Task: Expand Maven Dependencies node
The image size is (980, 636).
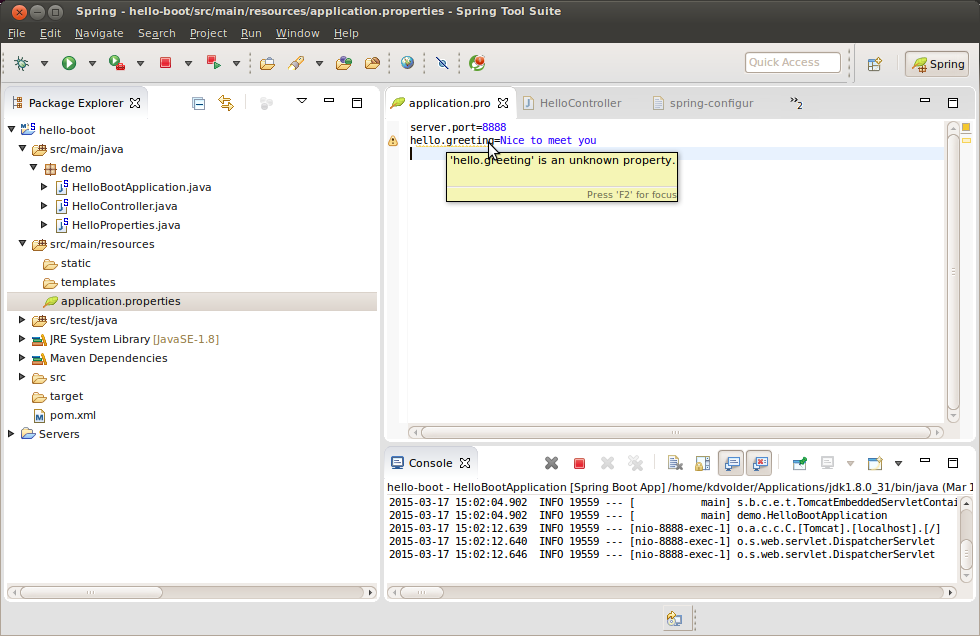Action: pyautogui.click(x=22, y=358)
